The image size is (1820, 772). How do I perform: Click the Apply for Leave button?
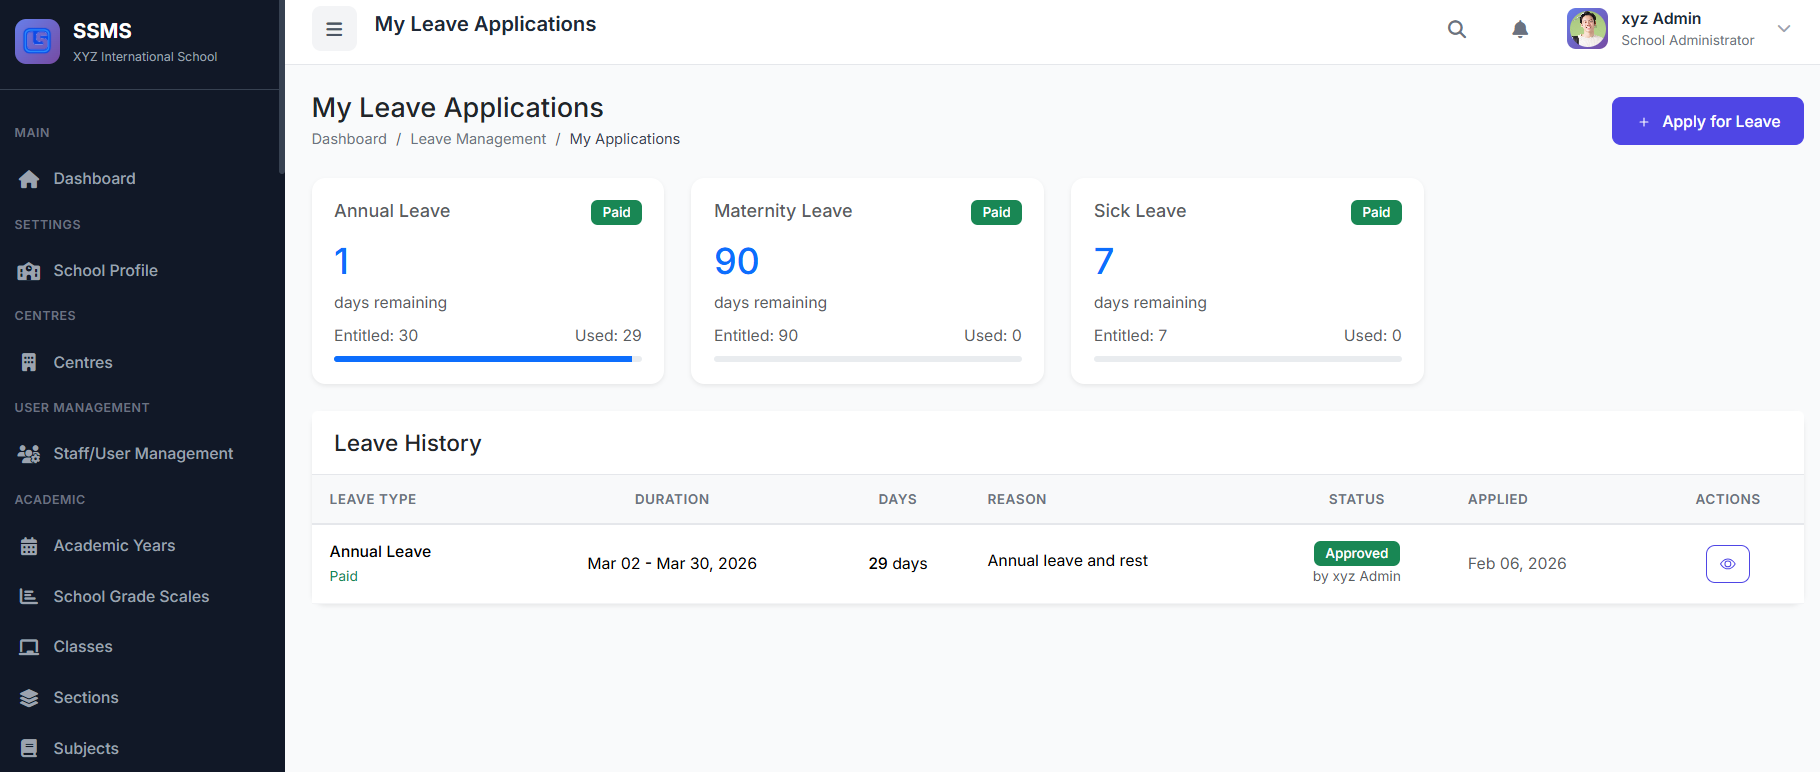point(1707,121)
